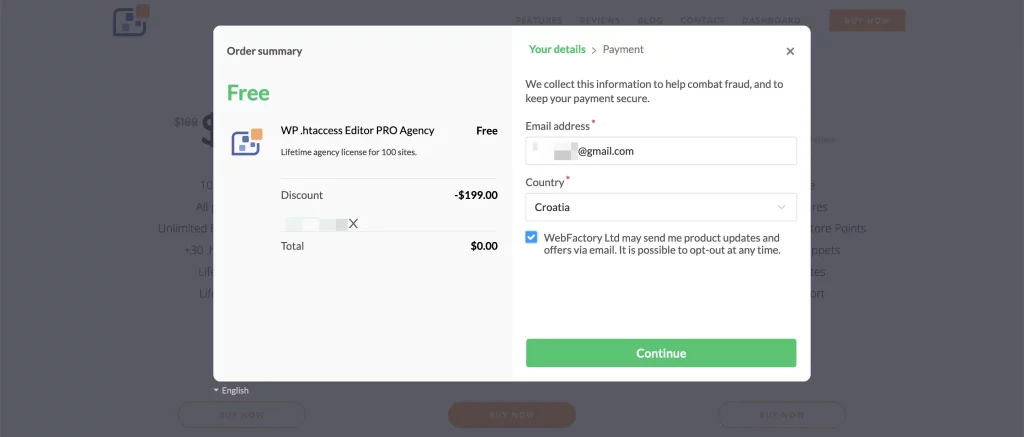Open the Blog navigation link
The height and width of the screenshot is (437, 1024).
tap(649, 20)
